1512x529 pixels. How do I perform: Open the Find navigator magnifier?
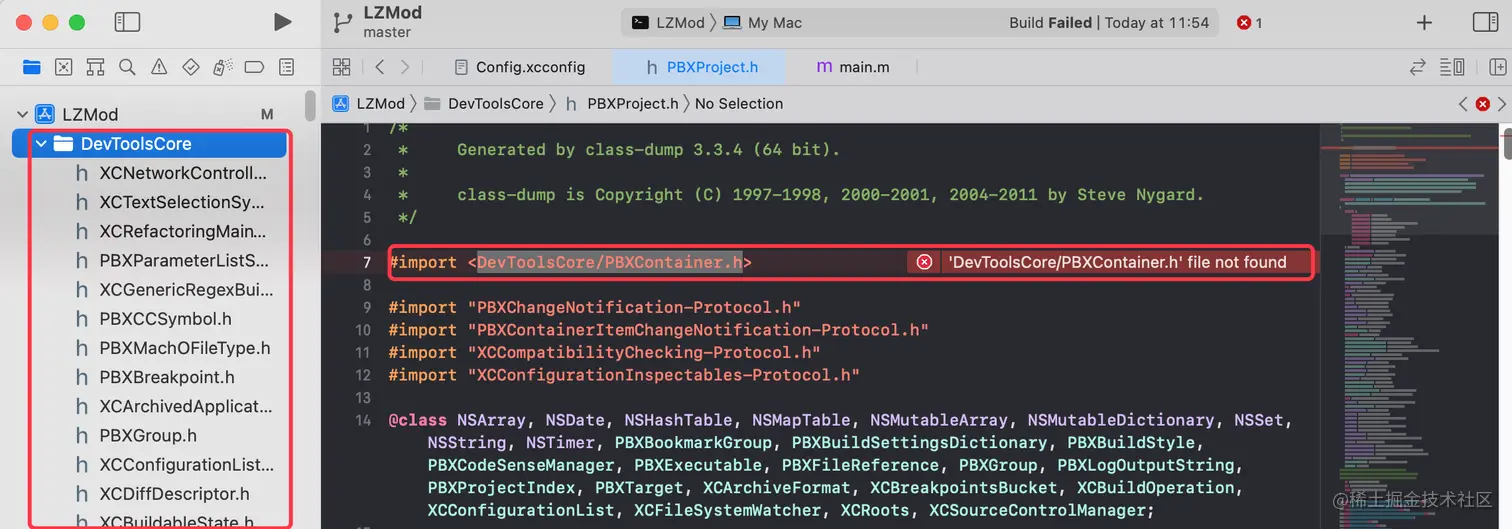(x=127, y=67)
